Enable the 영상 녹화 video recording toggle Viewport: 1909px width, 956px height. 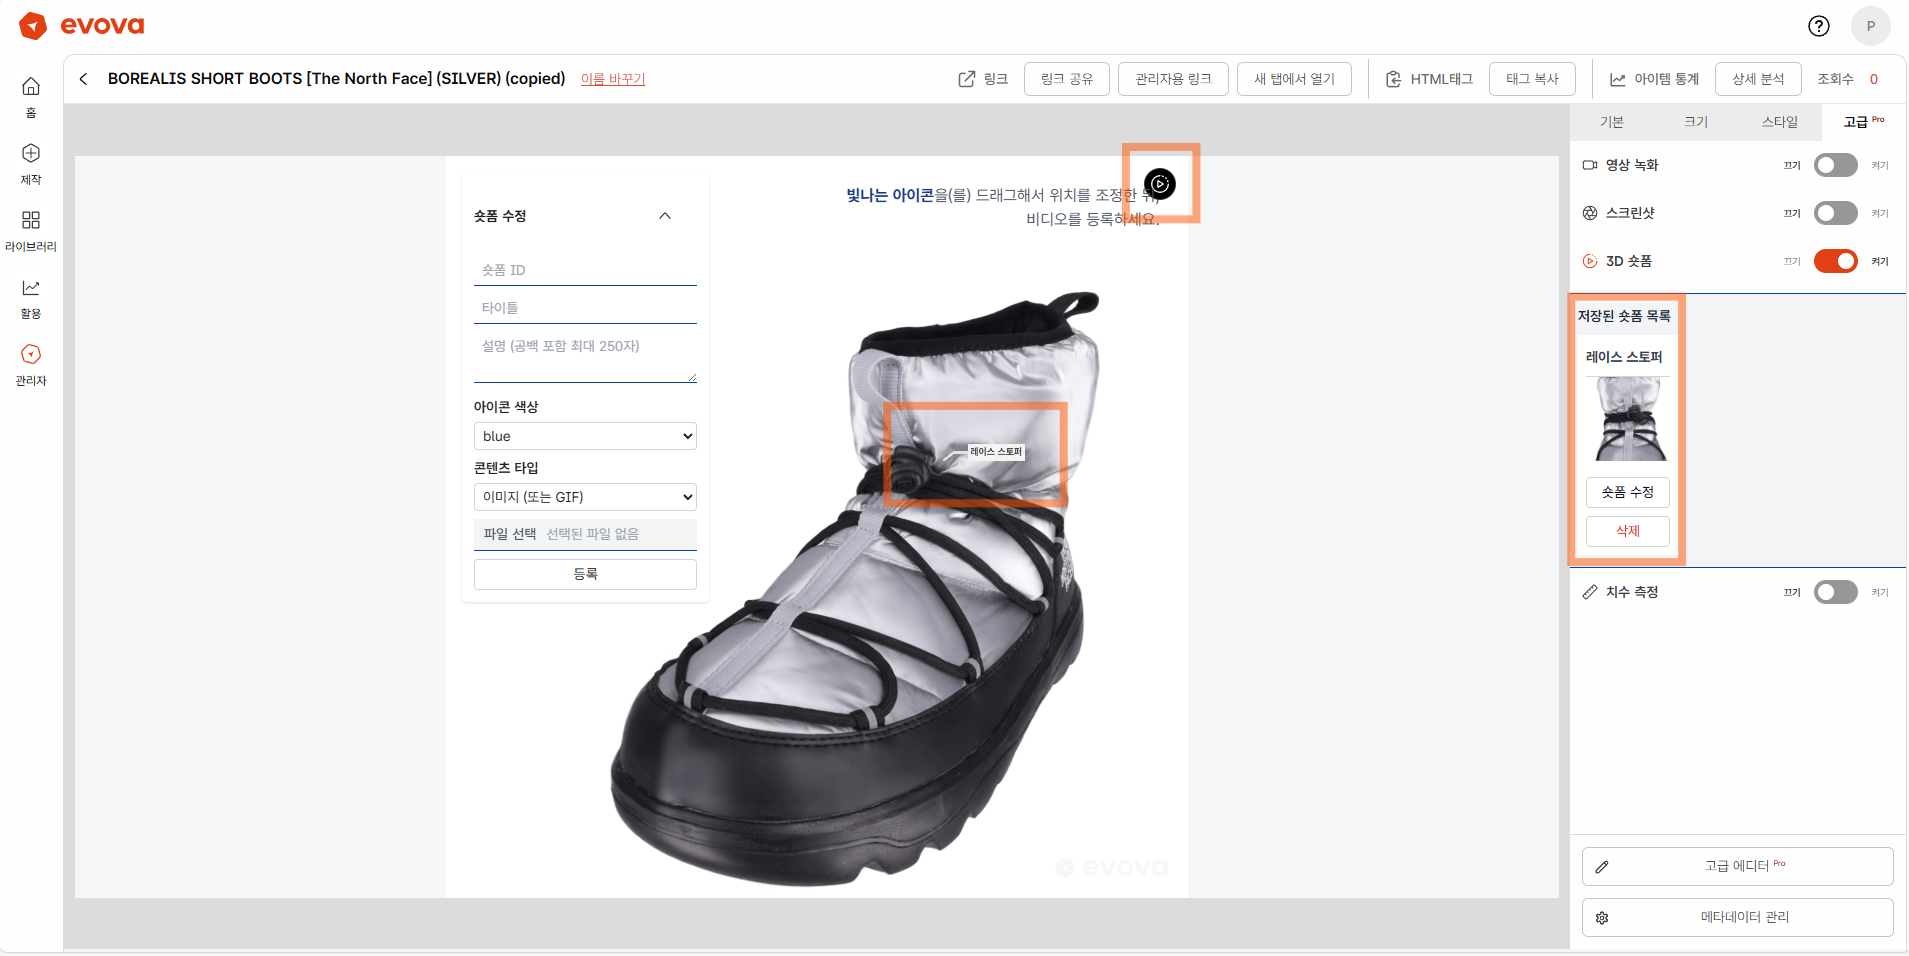tap(1835, 165)
